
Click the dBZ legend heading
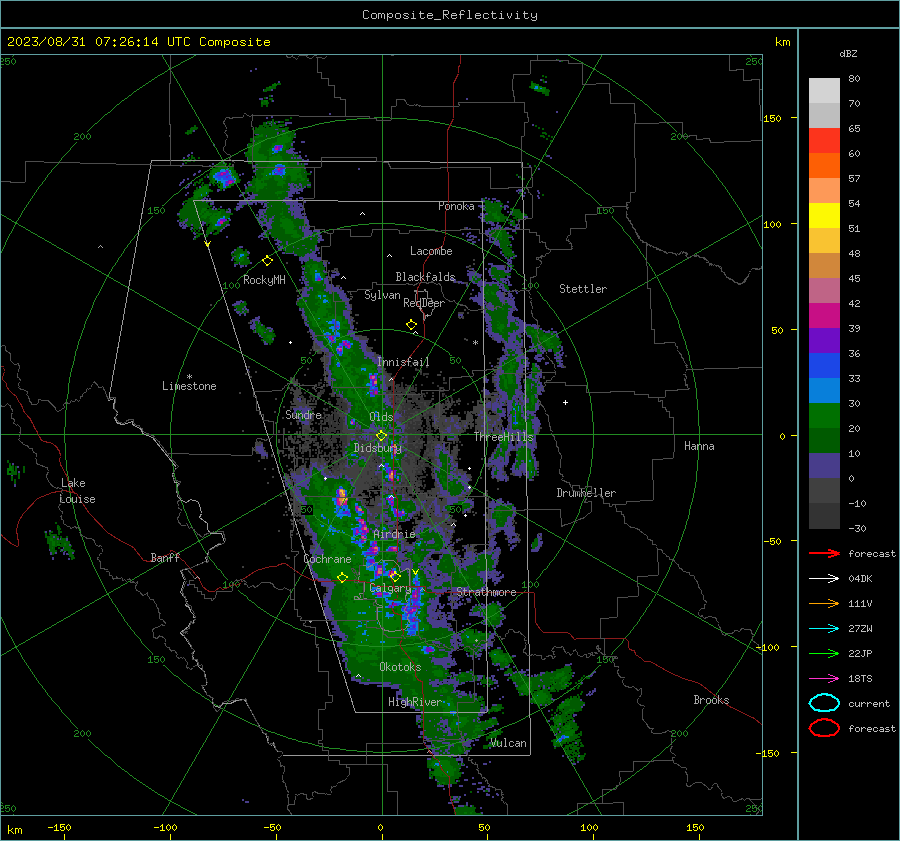click(x=848, y=53)
